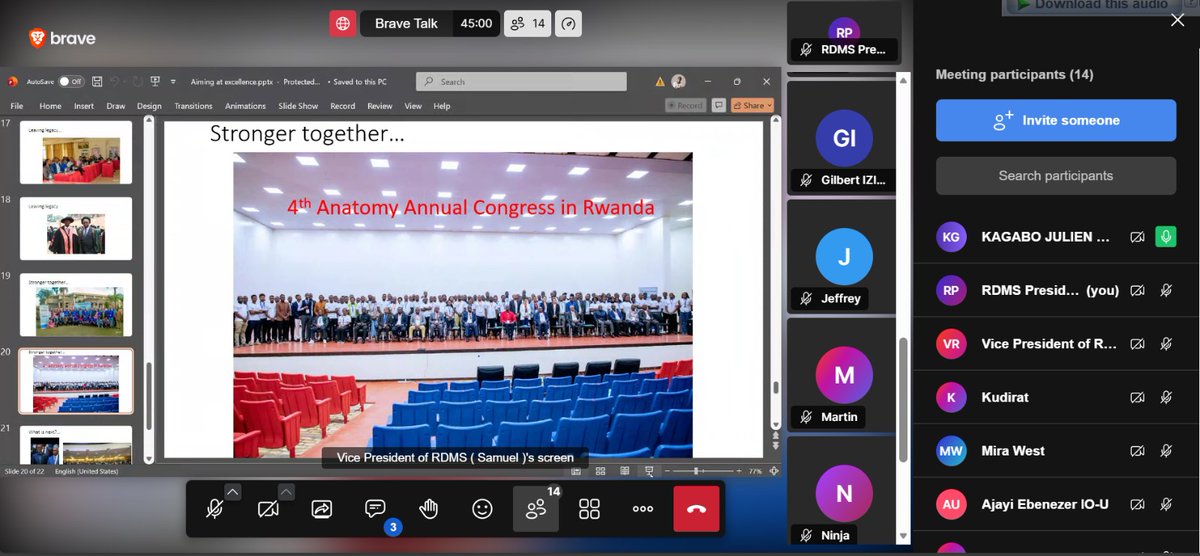Turn on the camera in the call toolbar
This screenshot has width=1200, height=556.
(x=268, y=509)
